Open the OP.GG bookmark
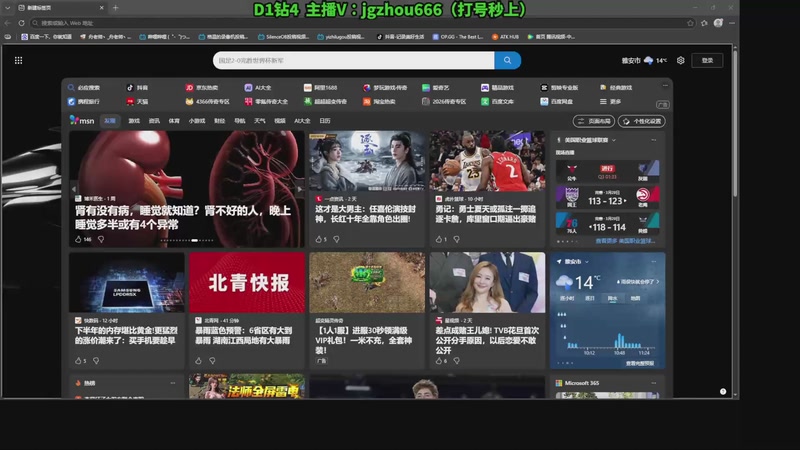The height and width of the screenshot is (450, 800). tap(458, 37)
